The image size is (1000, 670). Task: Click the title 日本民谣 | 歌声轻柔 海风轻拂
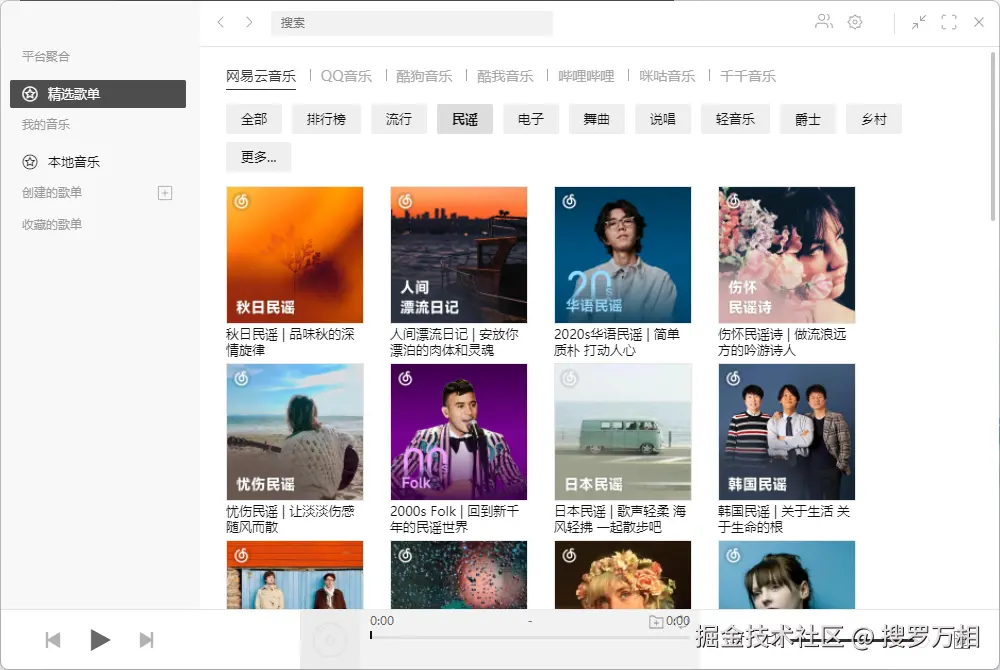point(620,520)
